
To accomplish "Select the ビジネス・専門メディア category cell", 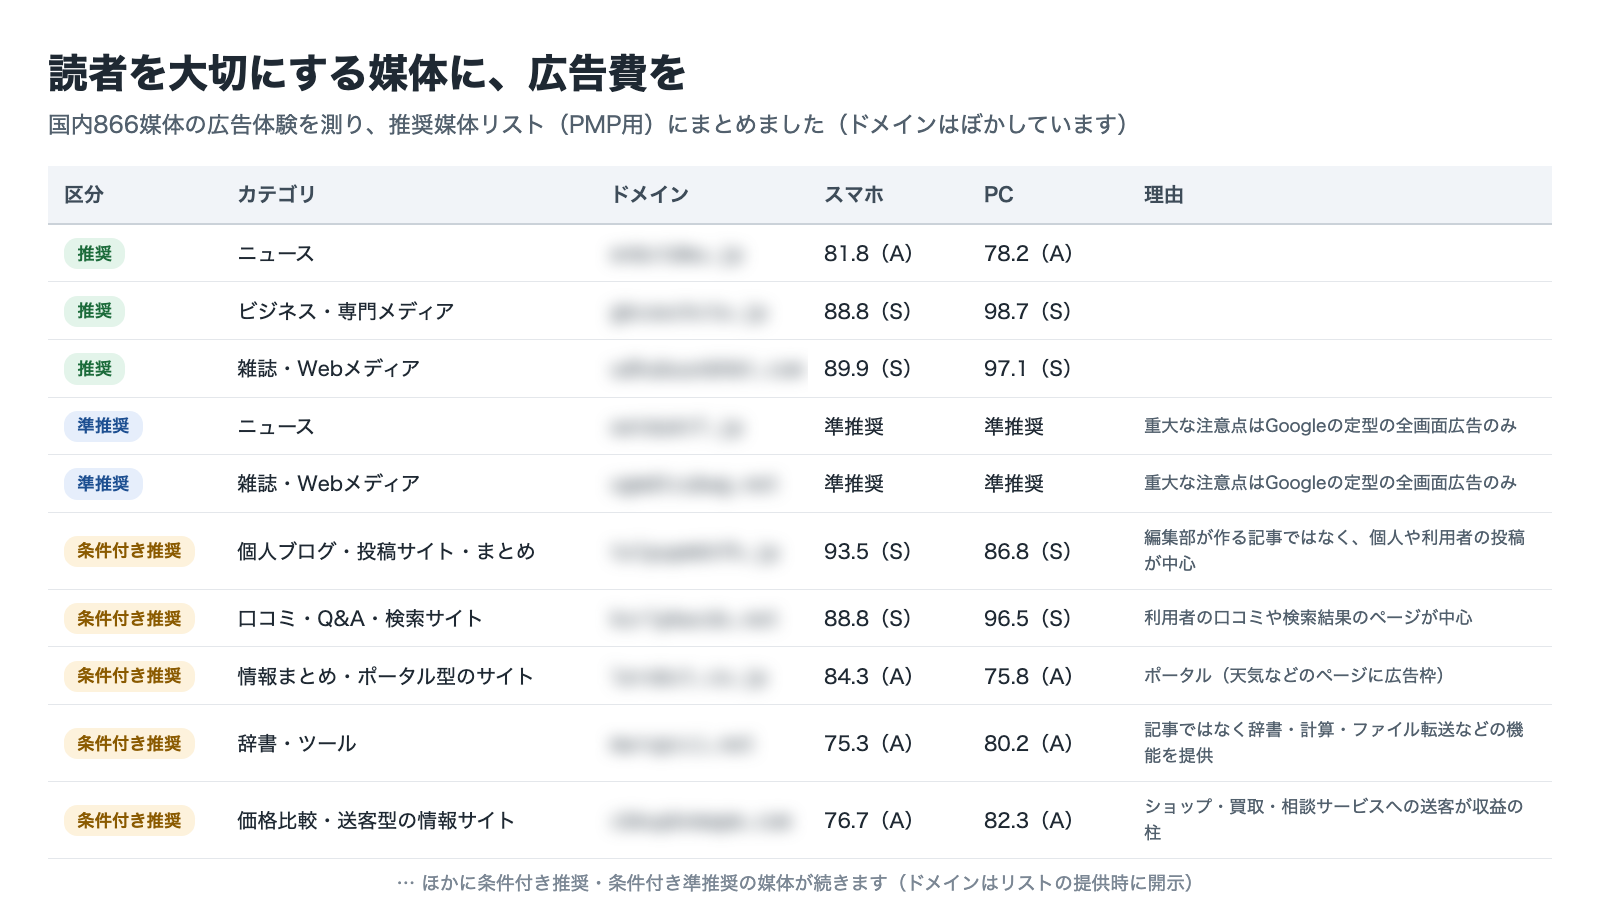I will tap(346, 311).
